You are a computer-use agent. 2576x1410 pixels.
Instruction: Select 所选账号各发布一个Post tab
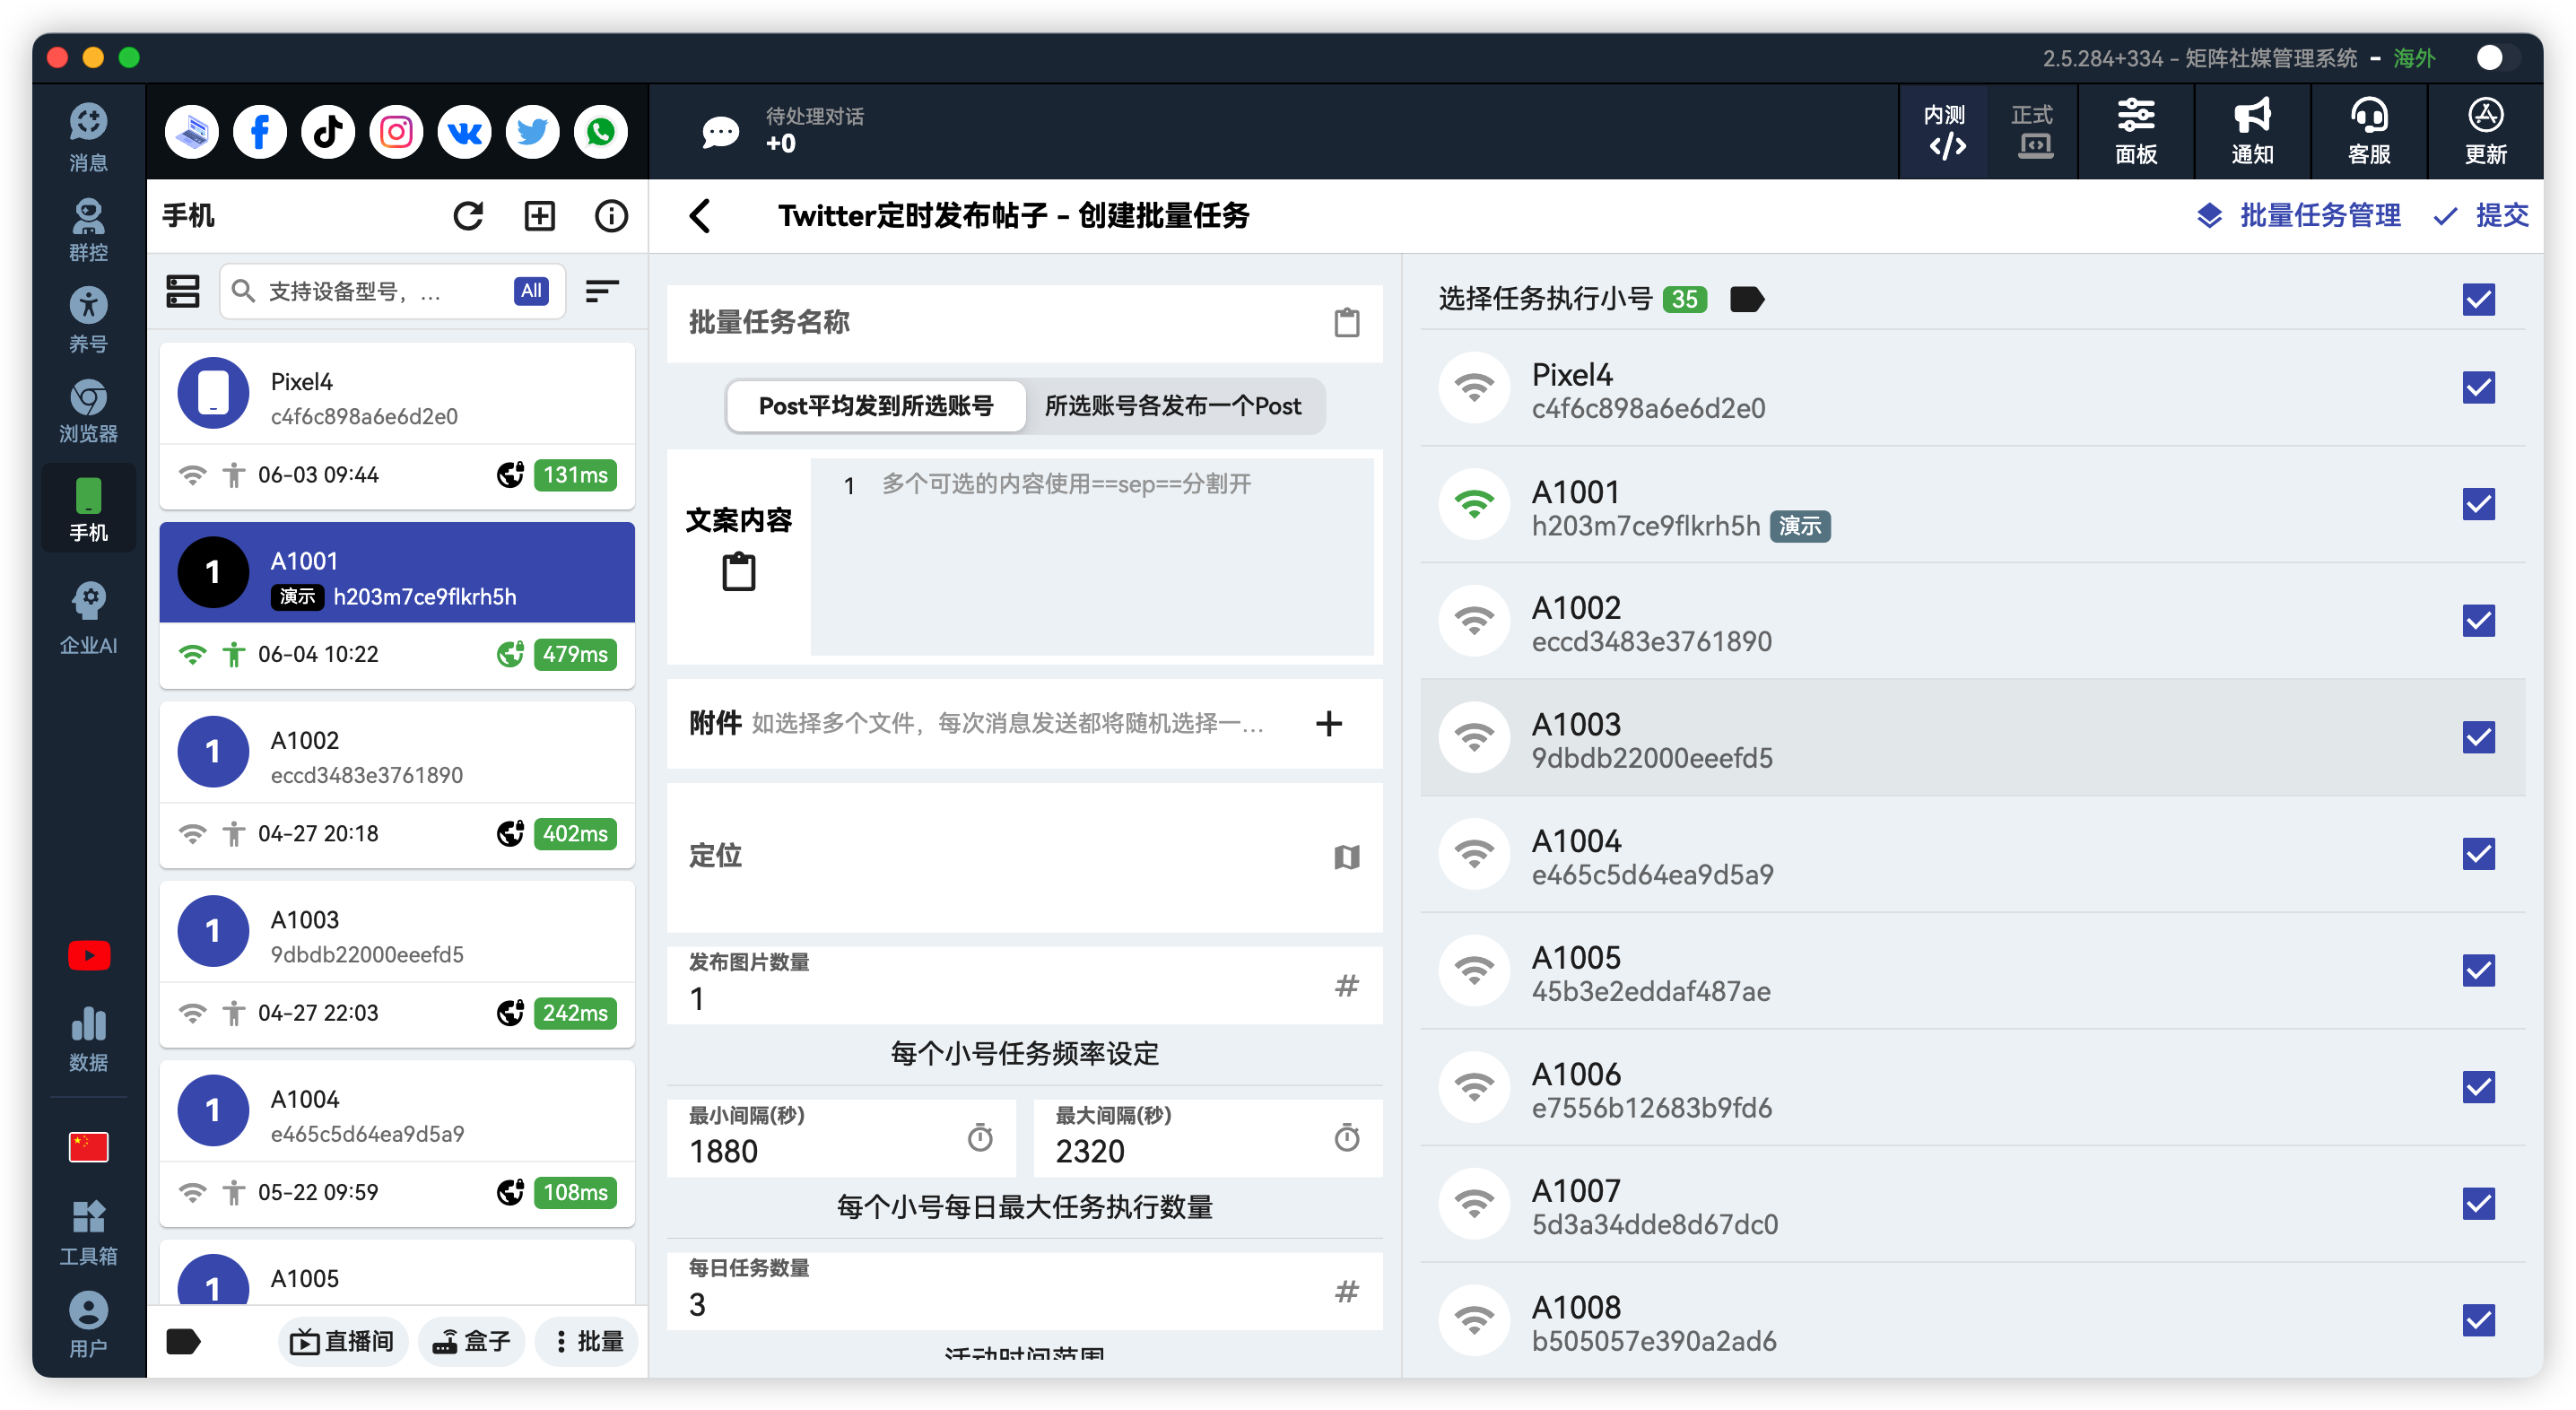point(1173,406)
